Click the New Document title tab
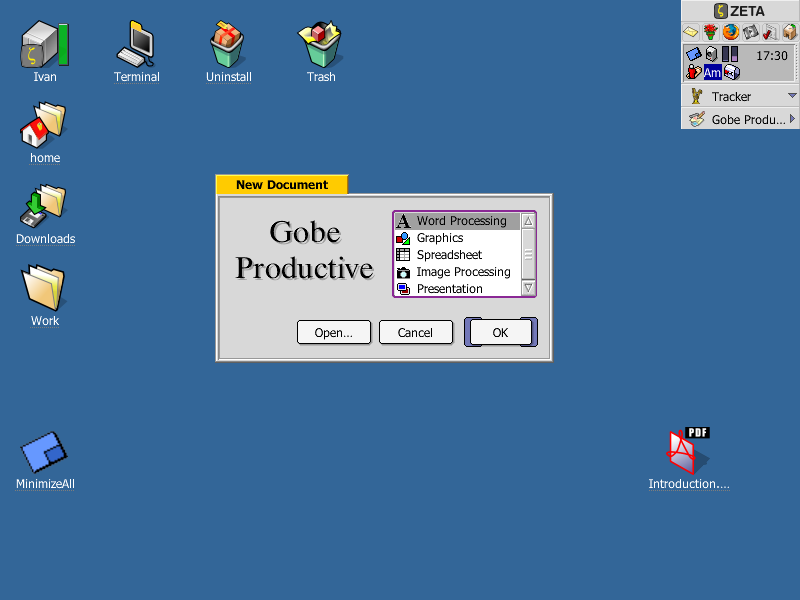Image resolution: width=800 pixels, height=600 pixels. click(282, 185)
